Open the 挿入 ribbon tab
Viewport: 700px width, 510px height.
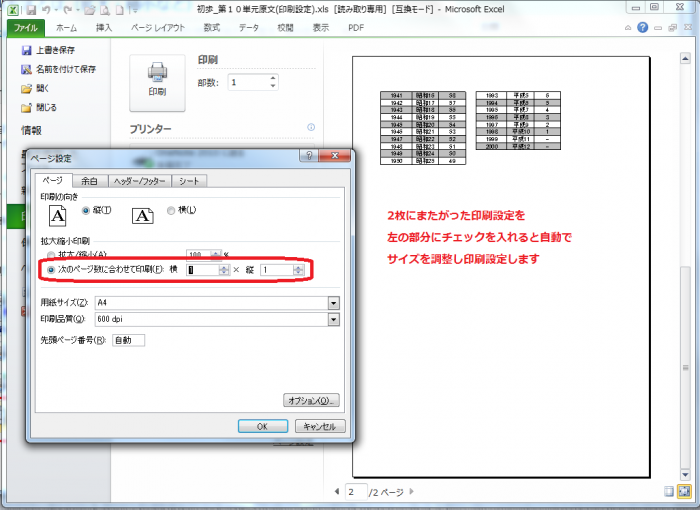point(104,28)
